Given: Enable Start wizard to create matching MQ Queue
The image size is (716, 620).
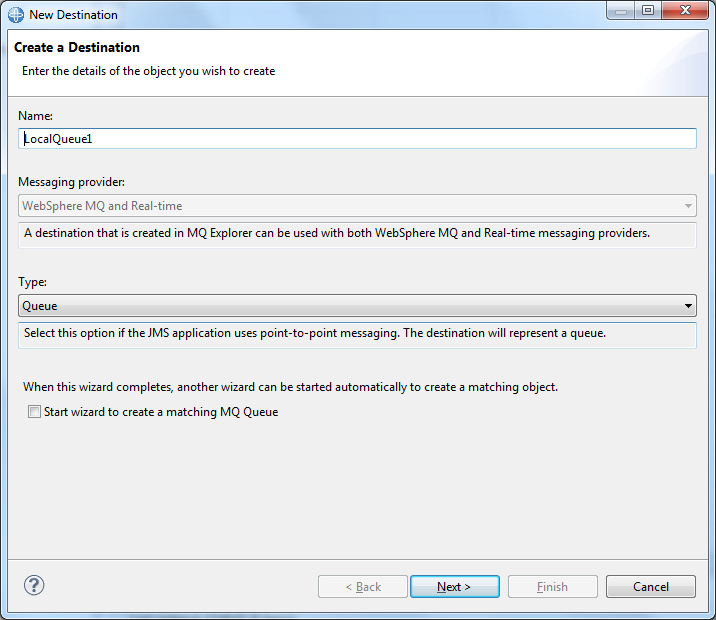Looking at the screenshot, I should click(35, 412).
